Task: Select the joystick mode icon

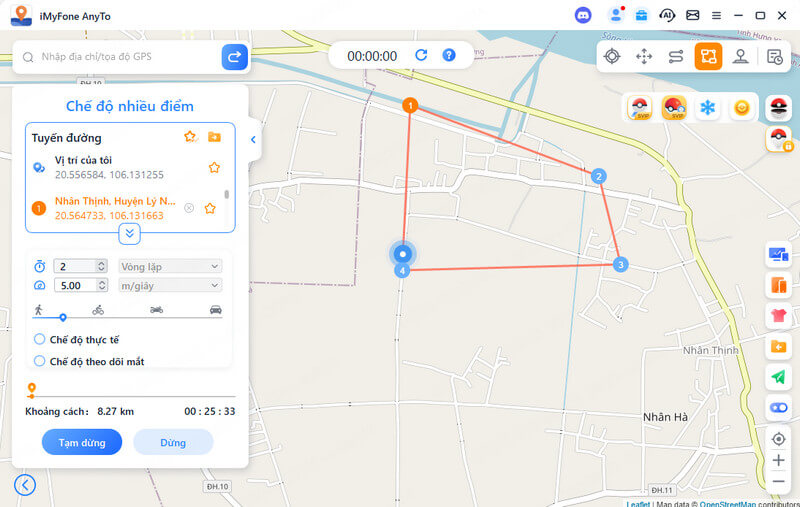Action: click(740, 56)
